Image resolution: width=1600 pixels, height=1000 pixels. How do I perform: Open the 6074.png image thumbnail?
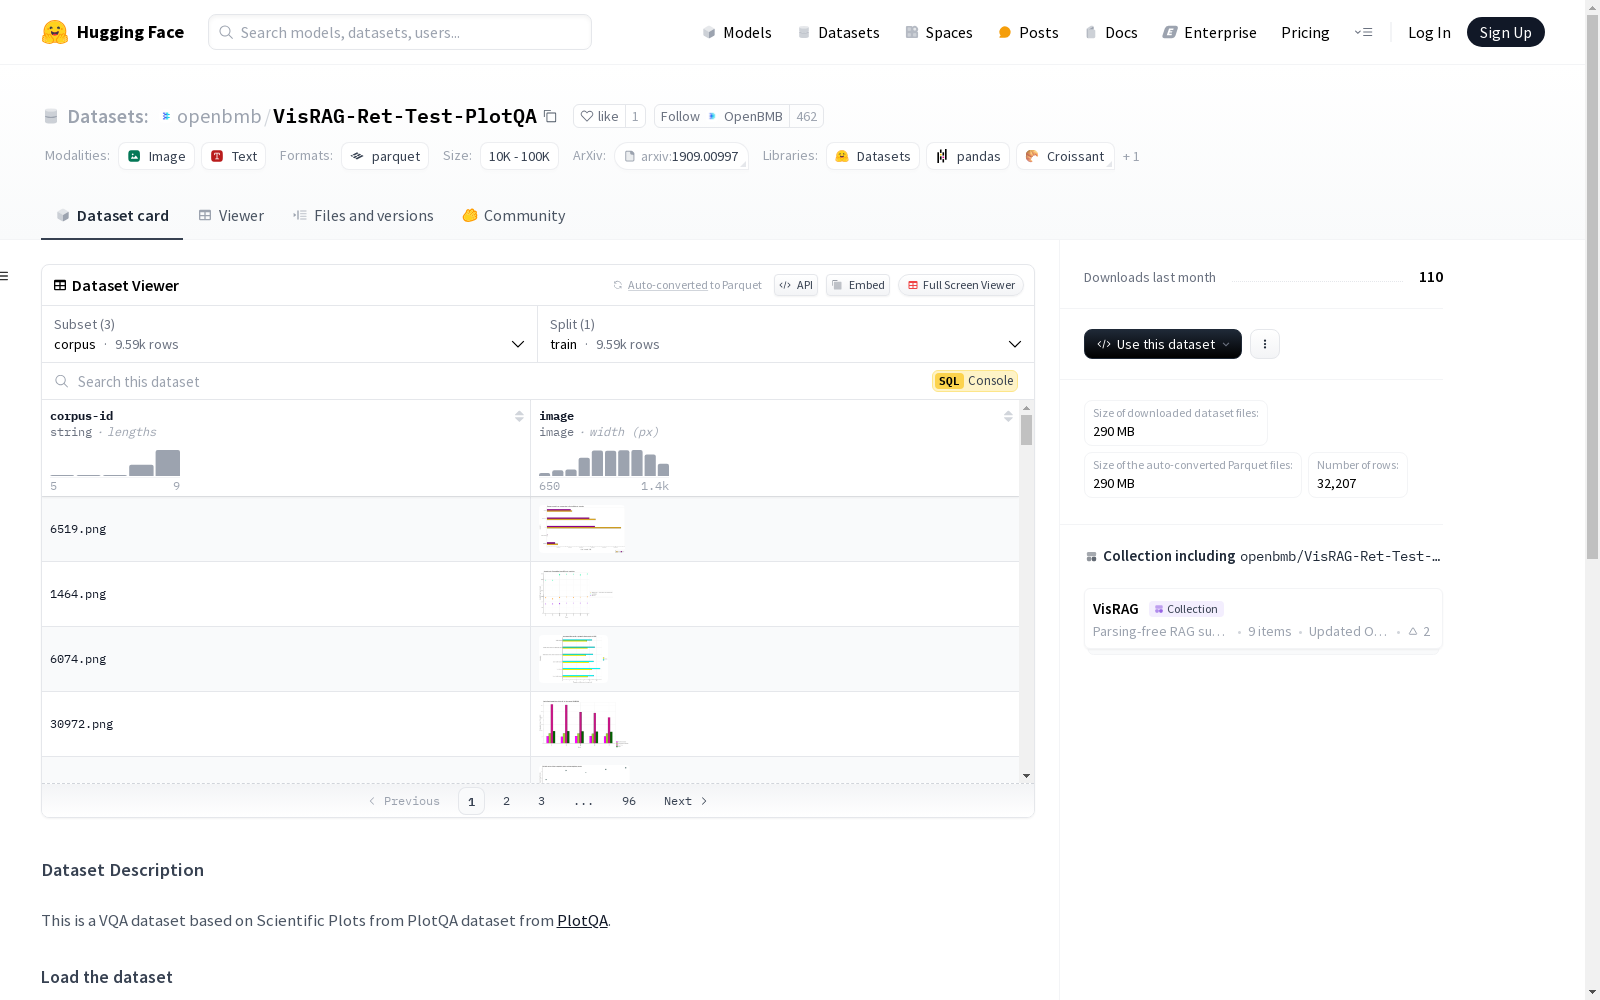[573, 659]
